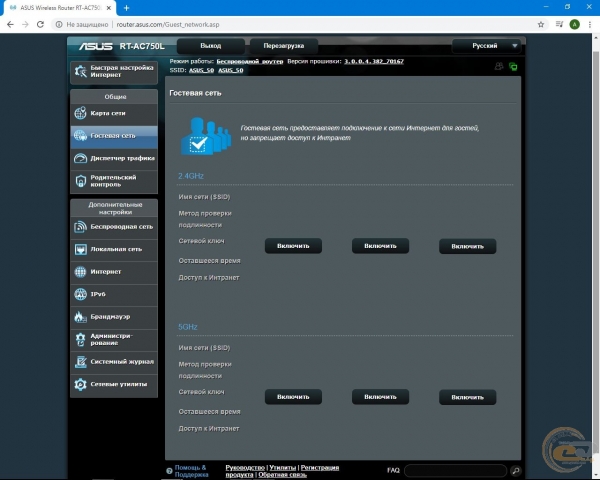Open the Локальная сеть menu item
The width and height of the screenshot is (600, 480).
(x=116, y=249)
